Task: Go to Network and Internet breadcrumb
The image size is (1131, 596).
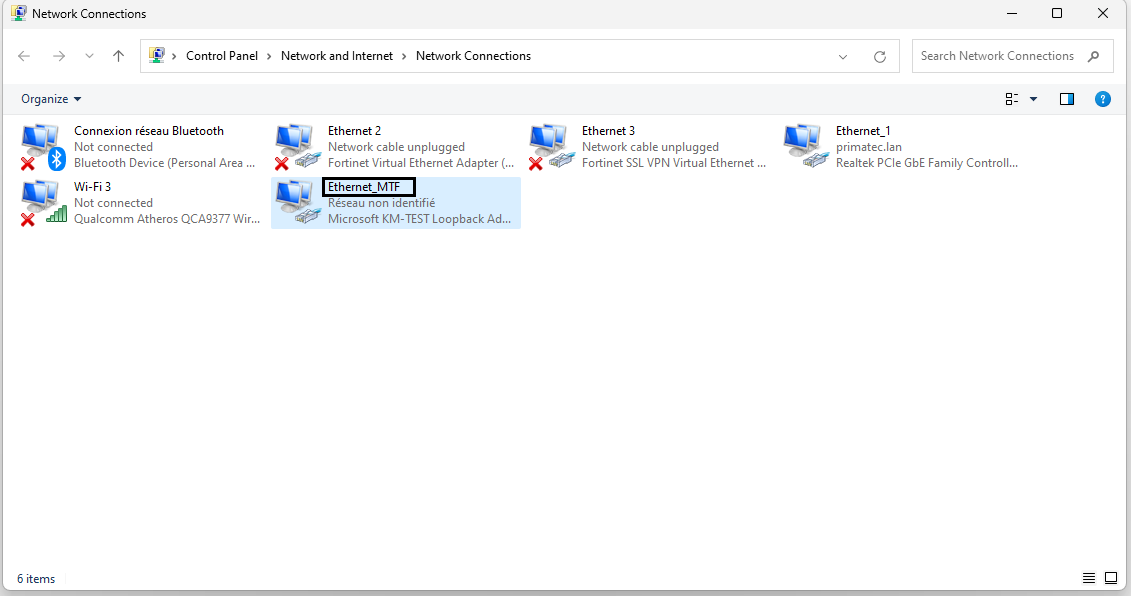Action: 337,56
